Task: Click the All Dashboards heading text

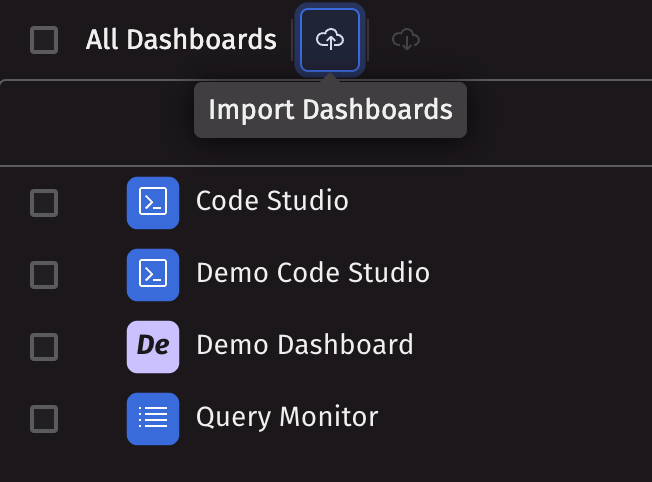Action: [x=181, y=40]
